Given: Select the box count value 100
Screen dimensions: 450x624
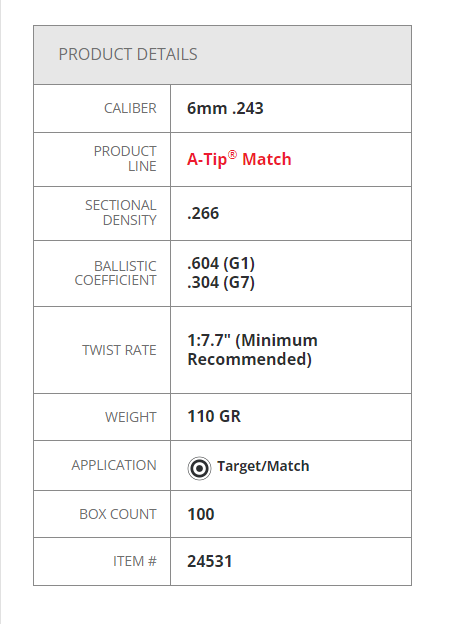Looking at the screenshot, I should [x=201, y=514].
